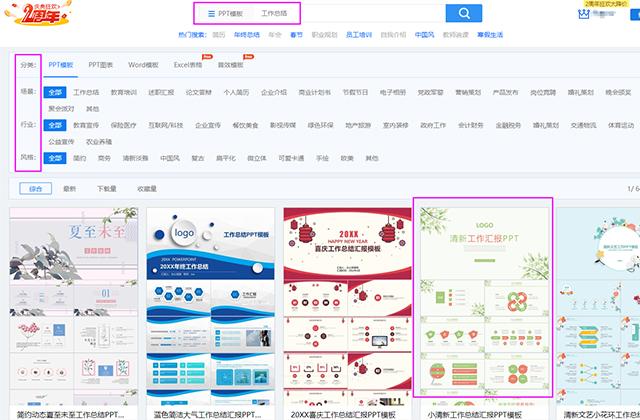This screenshot has height=420, width=640.
Task: Switch to the PPT图表 category tab
Action: 100,65
